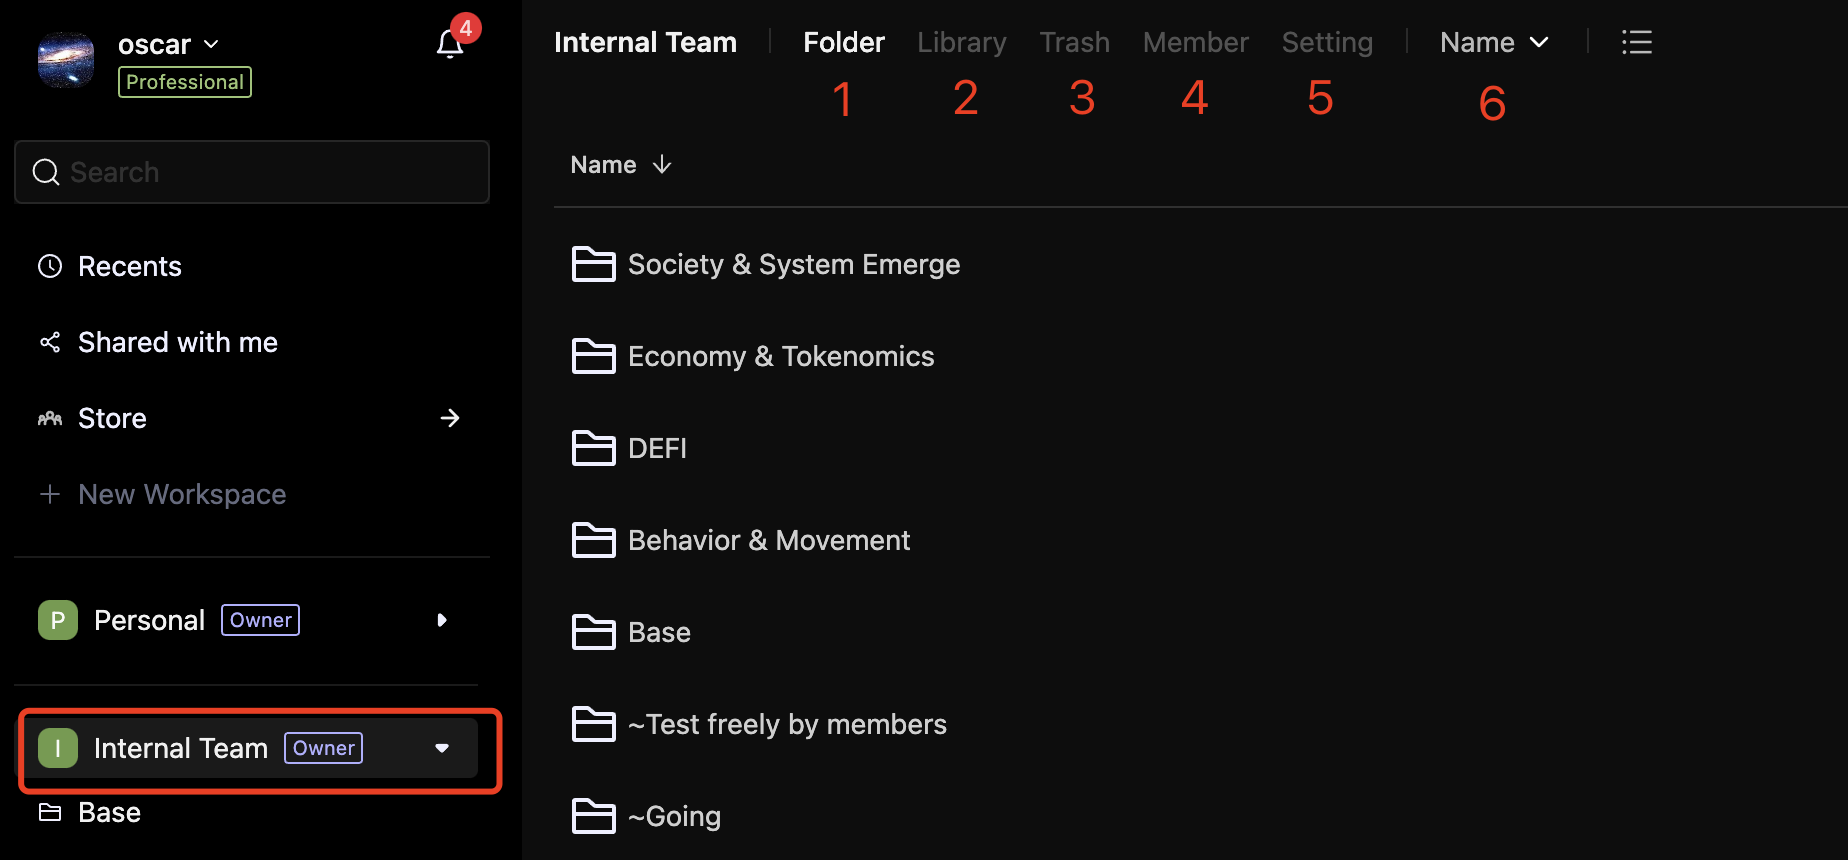Switch to the Library tab
This screenshot has width=1848, height=860.
coord(961,42)
